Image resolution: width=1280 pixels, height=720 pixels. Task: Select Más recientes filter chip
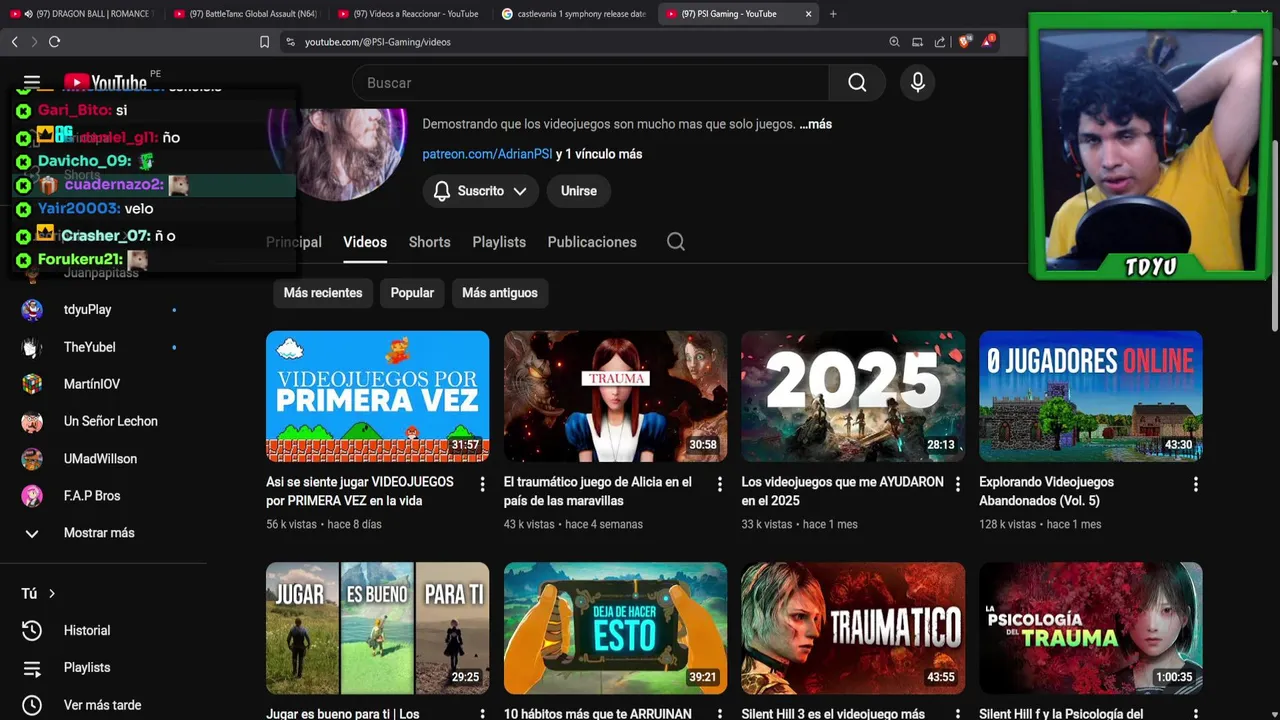tap(322, 293)
